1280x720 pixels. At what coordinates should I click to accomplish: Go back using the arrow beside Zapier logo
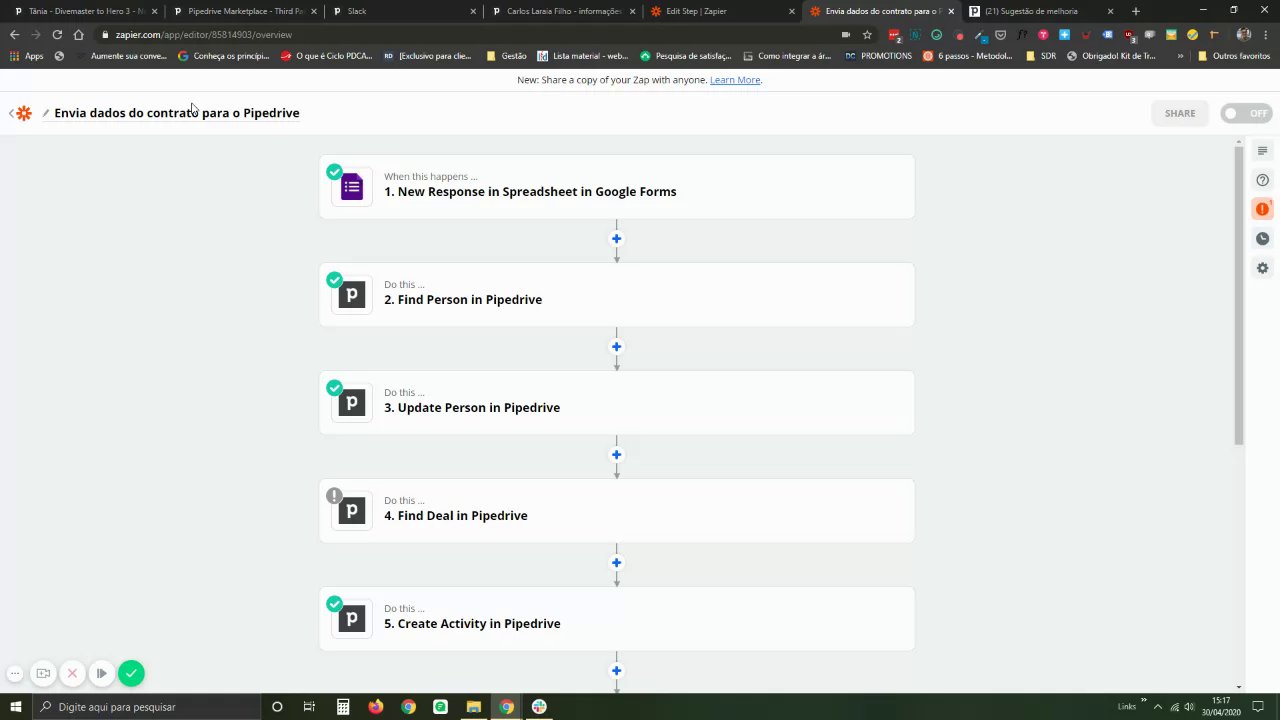(x=11, y=113)
